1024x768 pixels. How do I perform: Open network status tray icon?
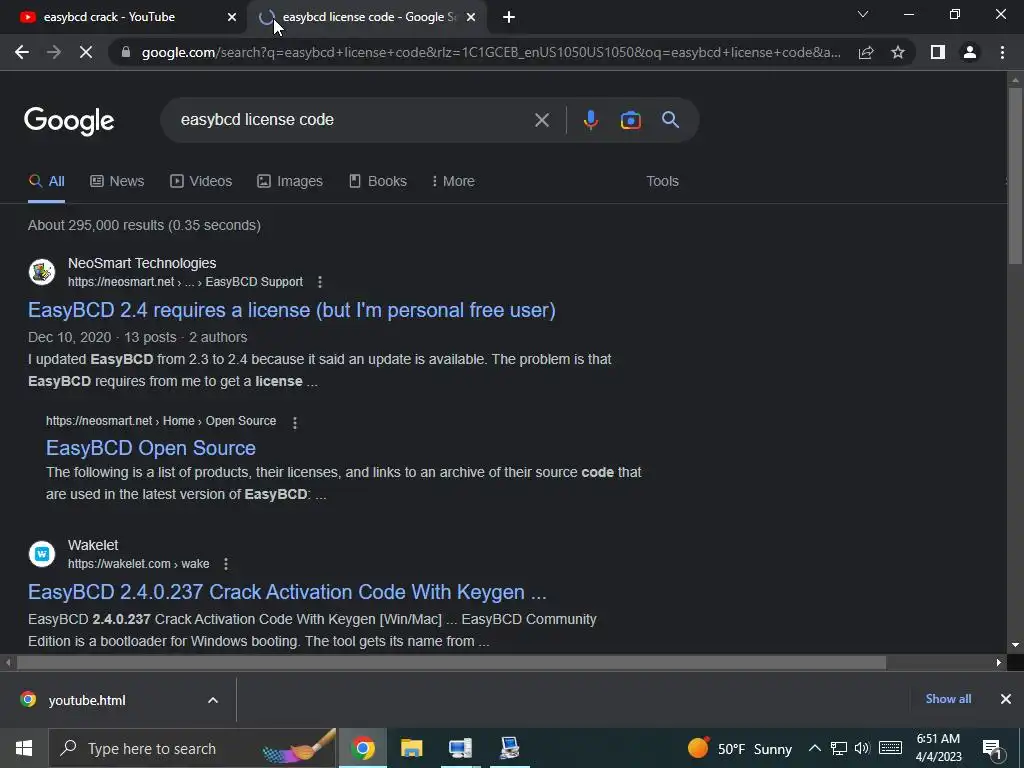[839, 748]
